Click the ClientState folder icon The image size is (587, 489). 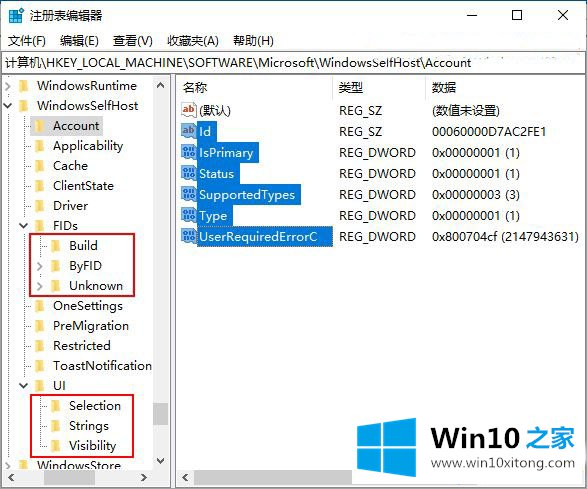40,186
